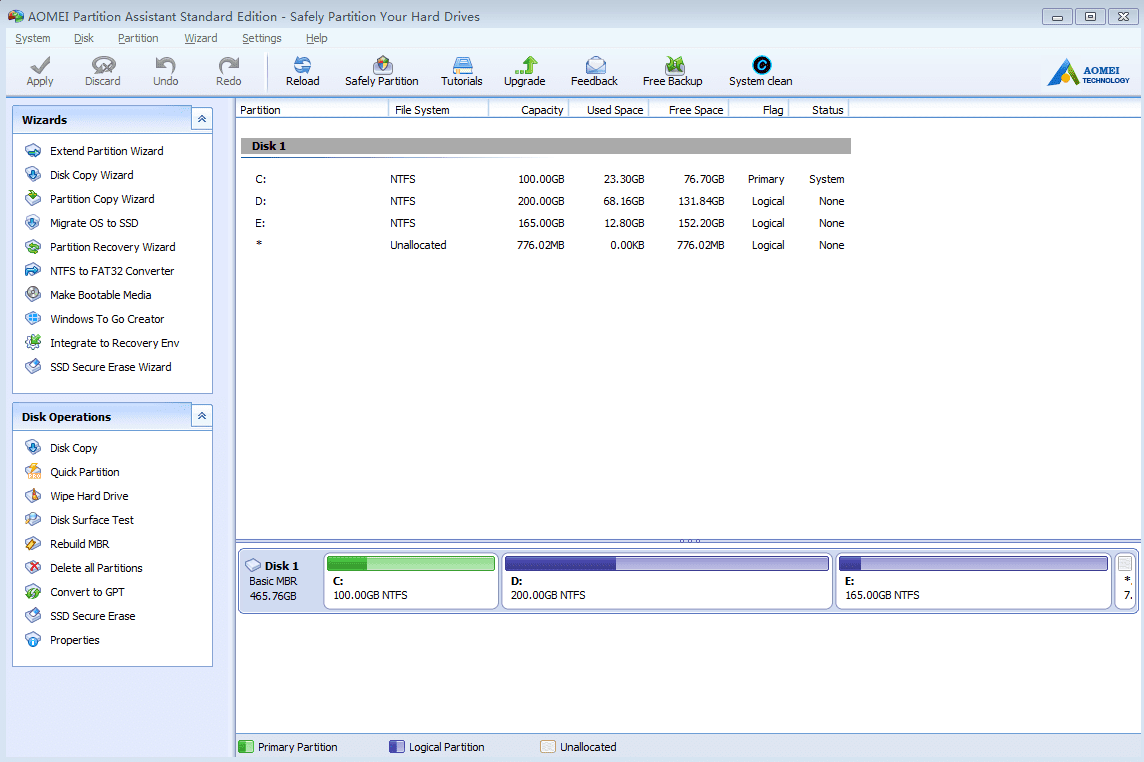Select the D: partition usage bar
Image resolution: width=1144 pixels, height=762 pixels.
667,564
